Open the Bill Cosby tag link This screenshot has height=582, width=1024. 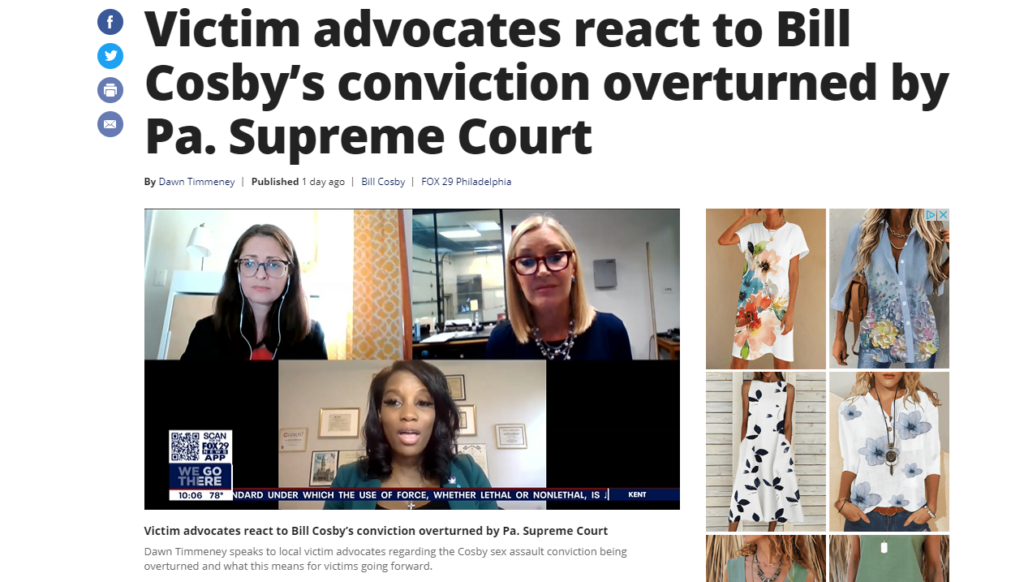pyautogui.click(x=383, y=182)
